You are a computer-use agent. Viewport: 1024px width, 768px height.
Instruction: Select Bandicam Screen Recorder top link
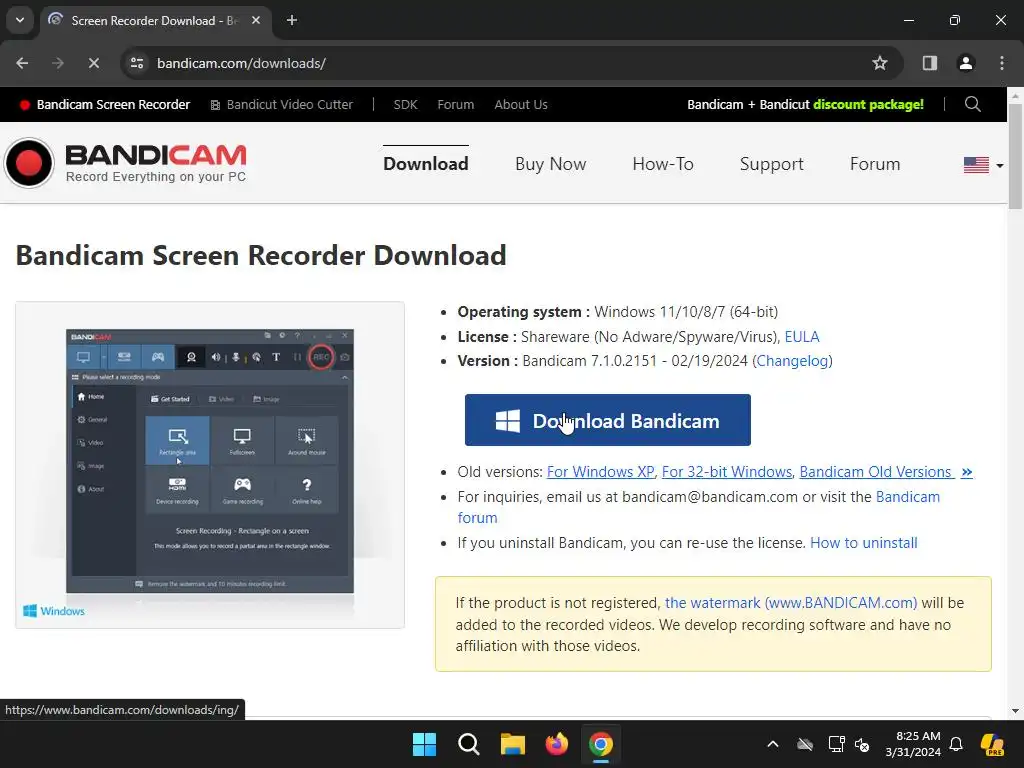point(105,104)
